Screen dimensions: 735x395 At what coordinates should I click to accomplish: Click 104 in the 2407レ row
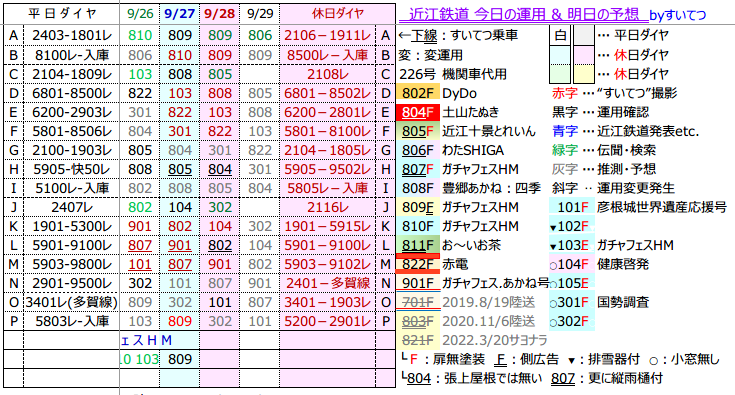click(x=180, y=207)
